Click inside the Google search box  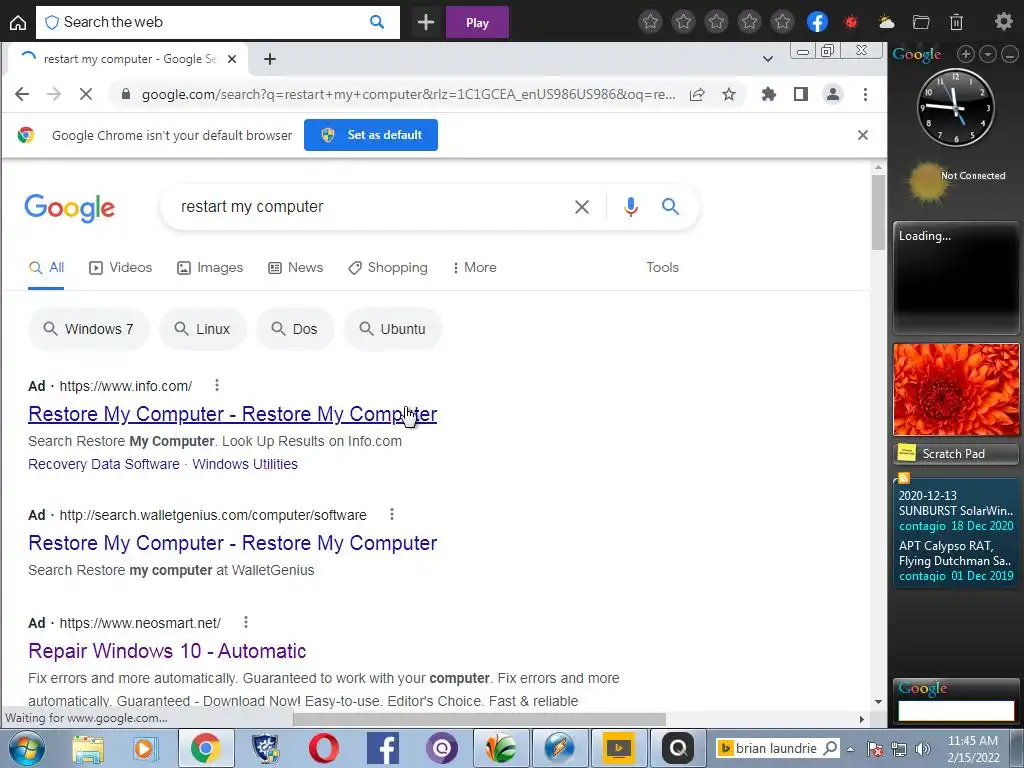366,207
